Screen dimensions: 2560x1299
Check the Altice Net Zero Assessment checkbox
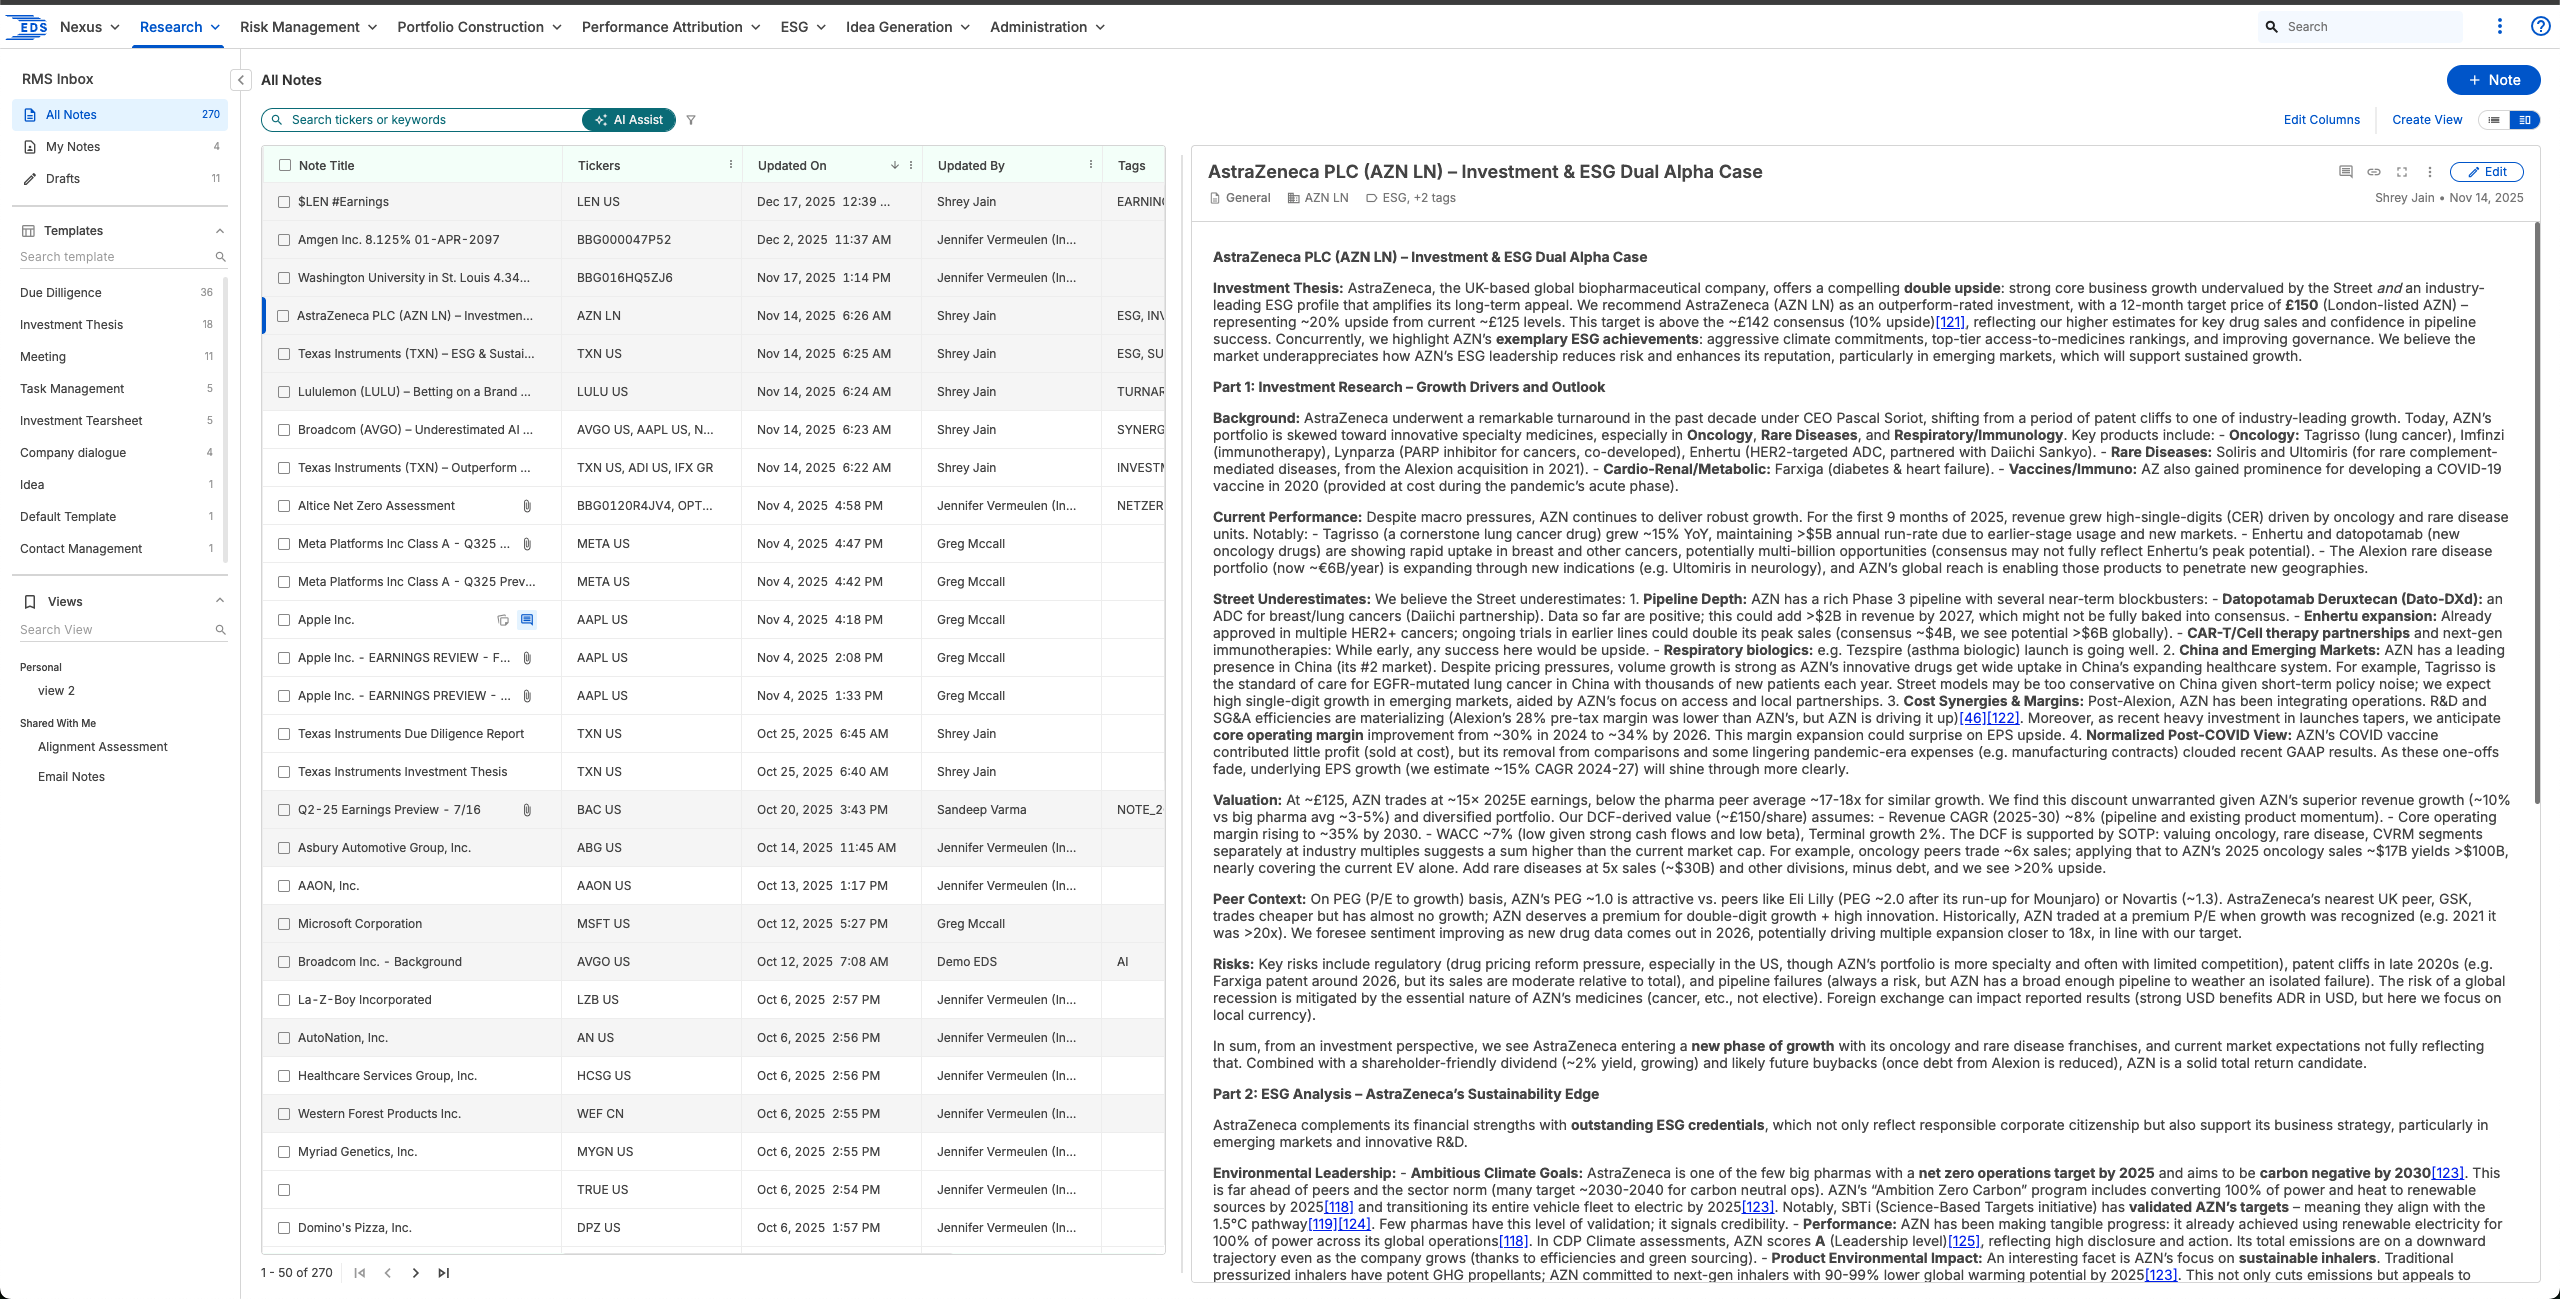tap(284, 506)
